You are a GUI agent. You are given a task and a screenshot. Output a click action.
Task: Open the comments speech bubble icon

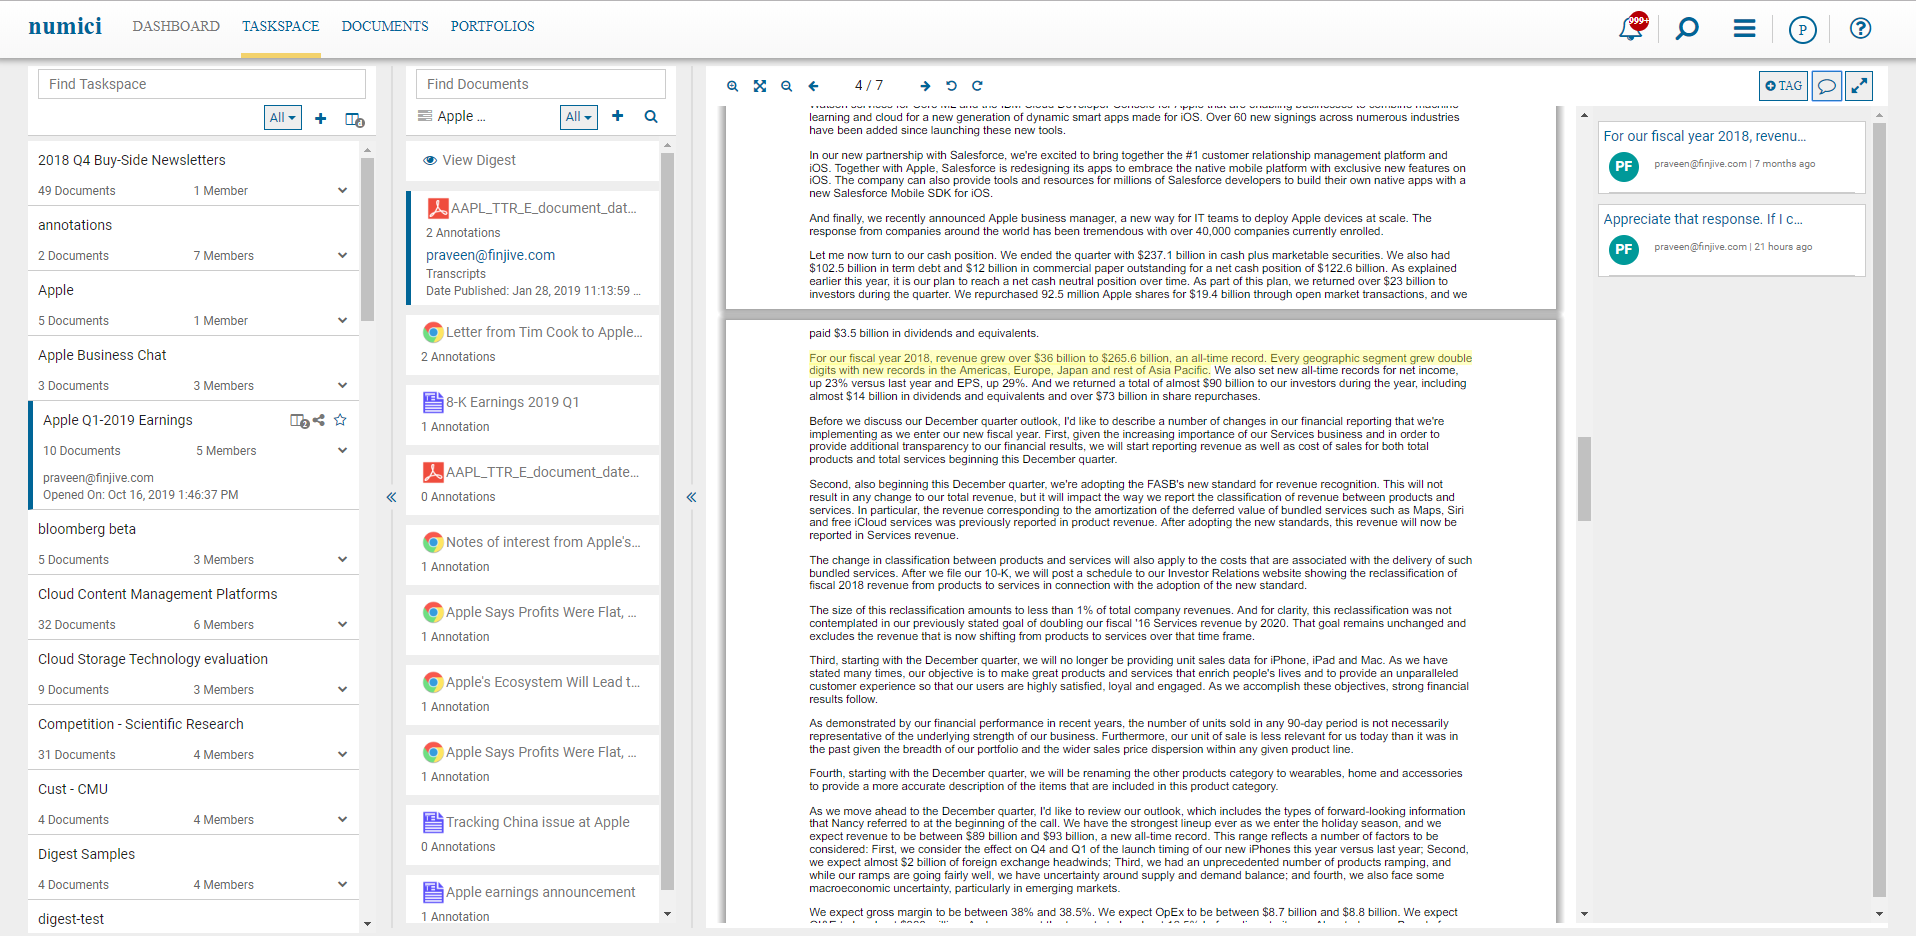coord(1826,86)
